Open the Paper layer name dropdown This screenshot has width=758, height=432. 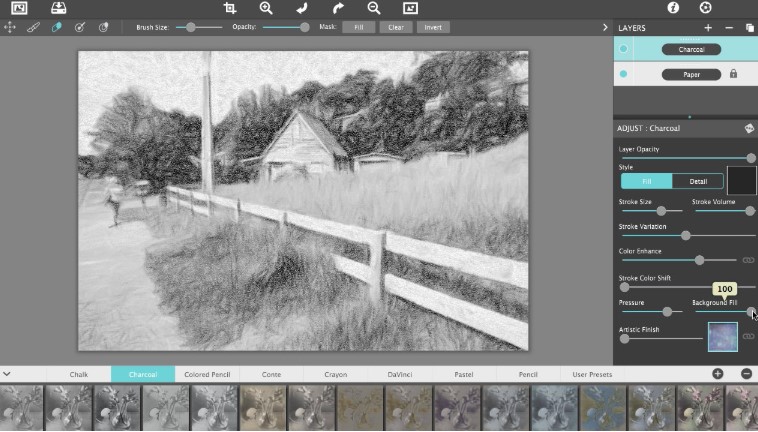(x=691, y=74)
